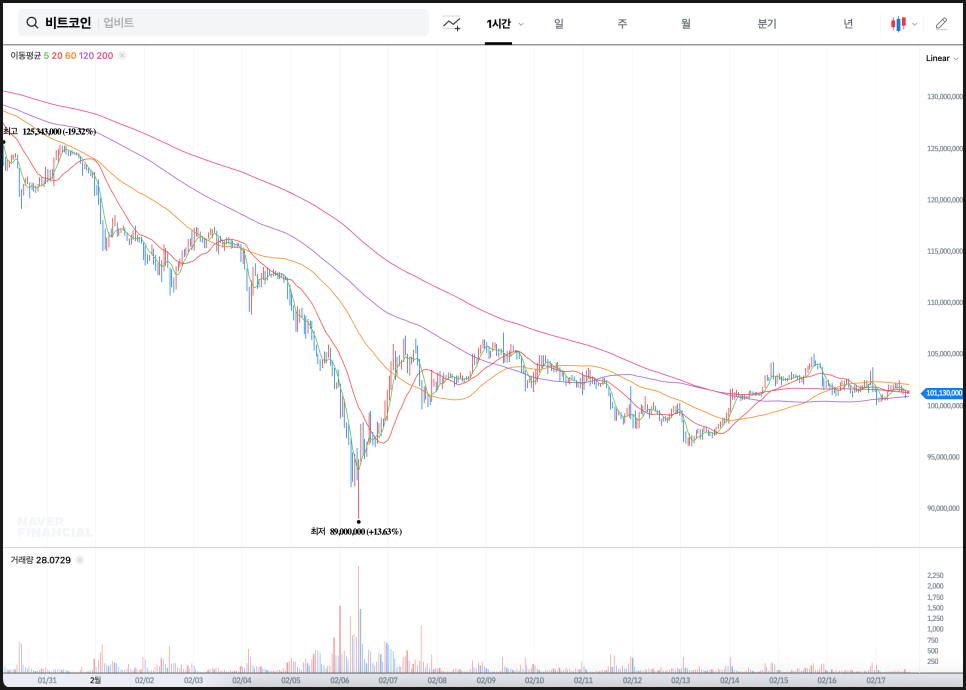Click the 거래량 volume label
The width and height of the screenshot is (966, 690).
click(x=21, y=560)
